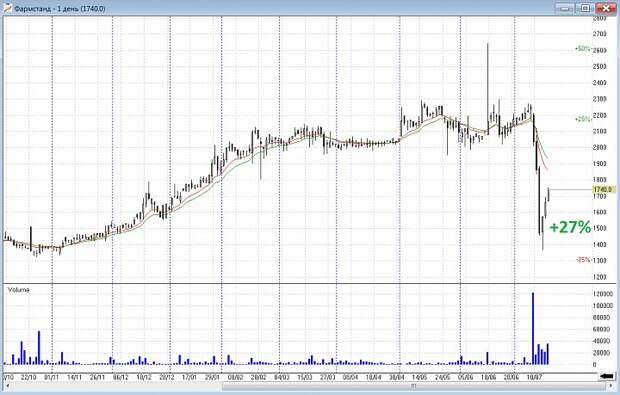This screenshot has width=620, height=395.
Task: Click the tallest blue volume bar
Action: click(x=533, y=329)
